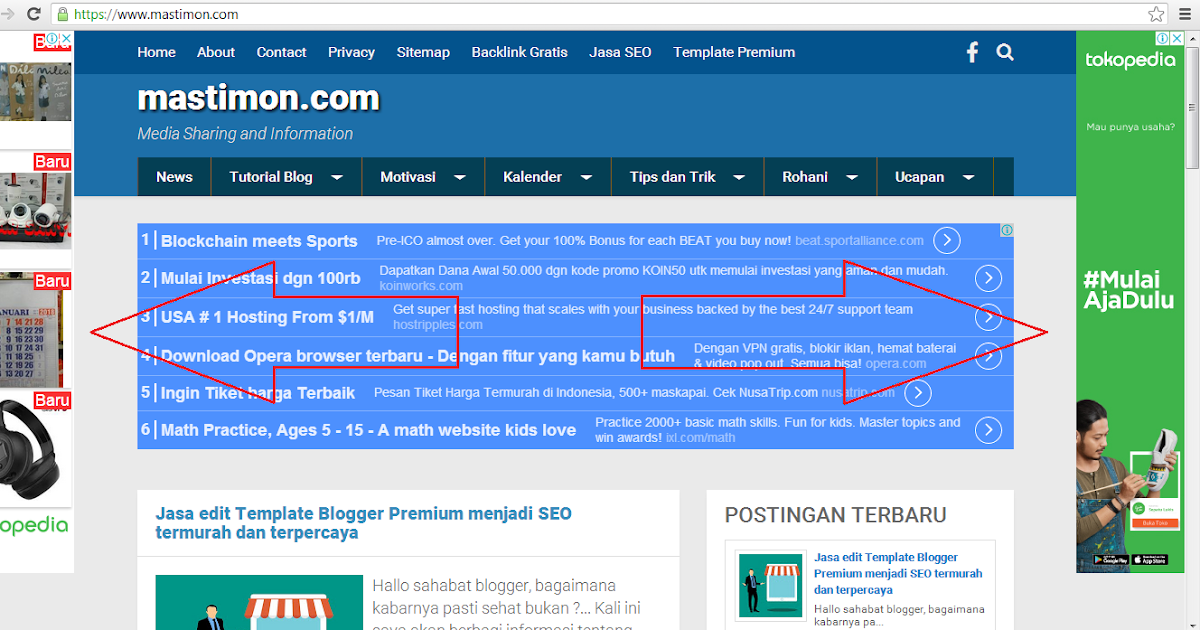Open the Privacy page
This screenshot has width=1200, height=630.
[x=351, y=52]
